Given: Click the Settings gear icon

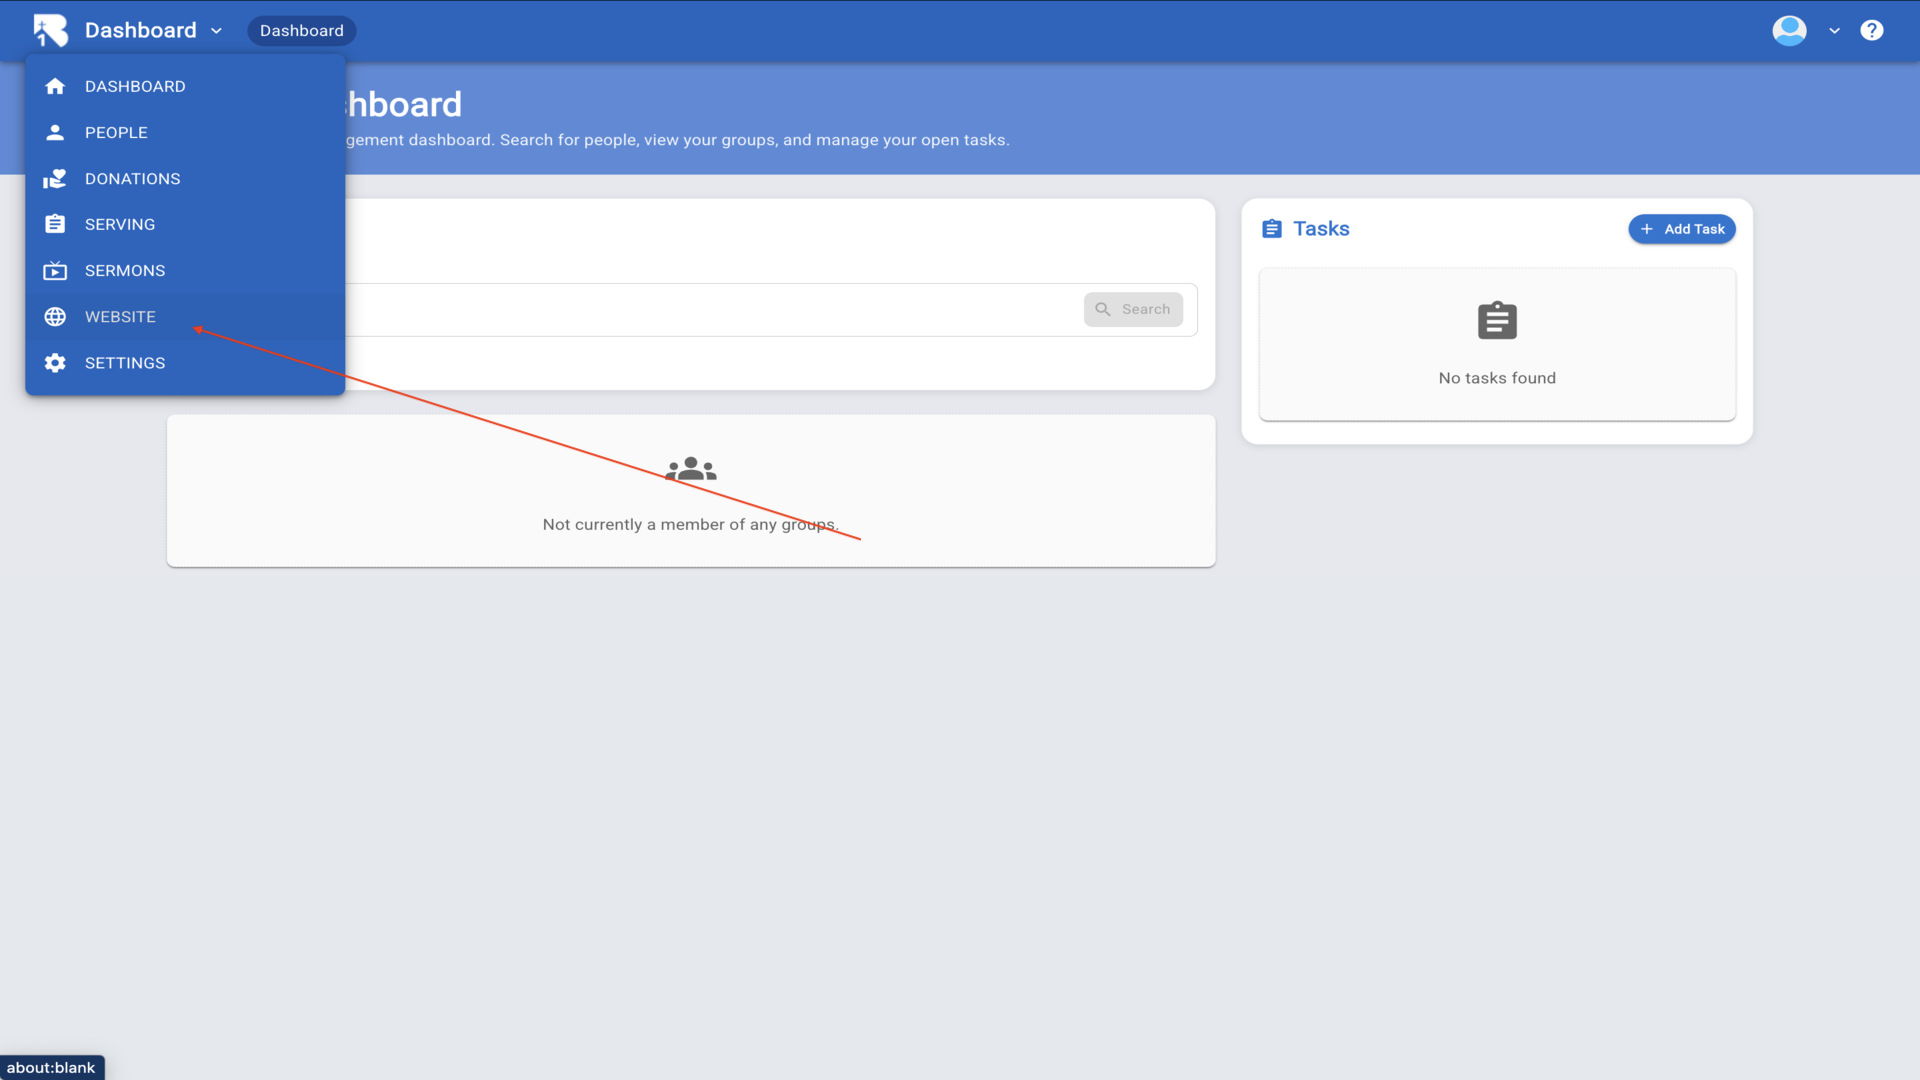Looking at the screenshot, I should click(55, 363).
